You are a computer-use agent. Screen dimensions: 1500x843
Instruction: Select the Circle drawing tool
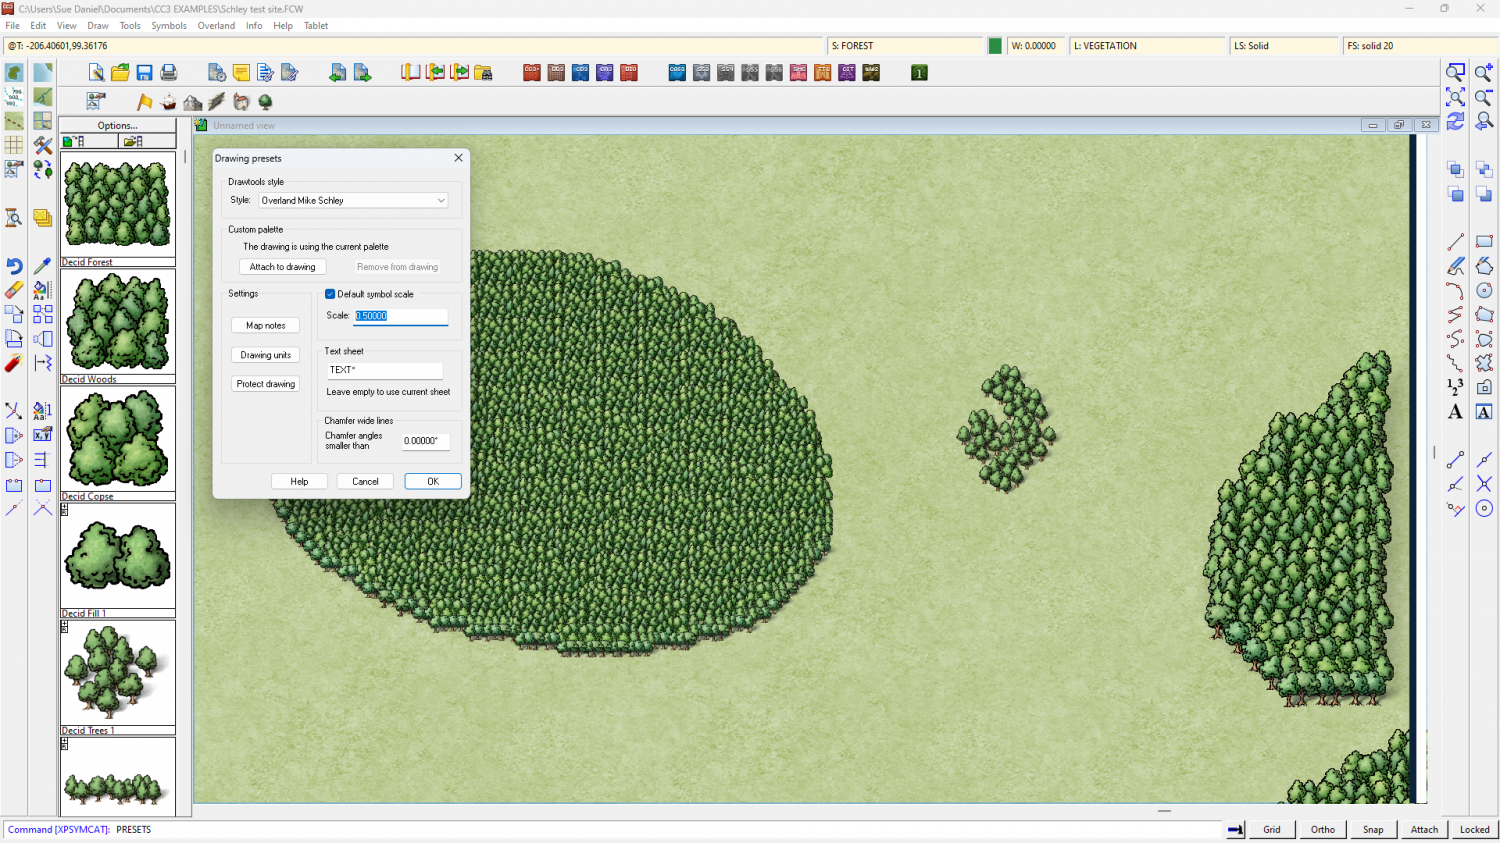[x=1484, y=290]
